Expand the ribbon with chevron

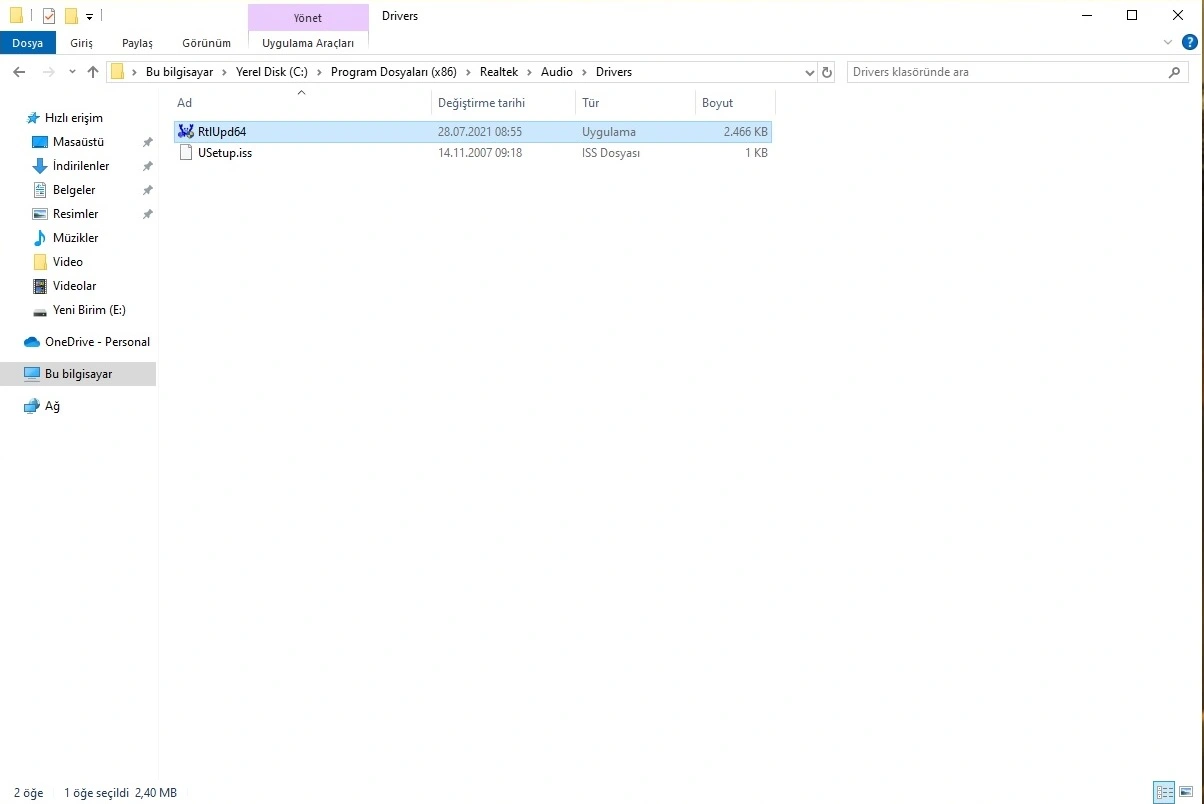coord(1169,43)
